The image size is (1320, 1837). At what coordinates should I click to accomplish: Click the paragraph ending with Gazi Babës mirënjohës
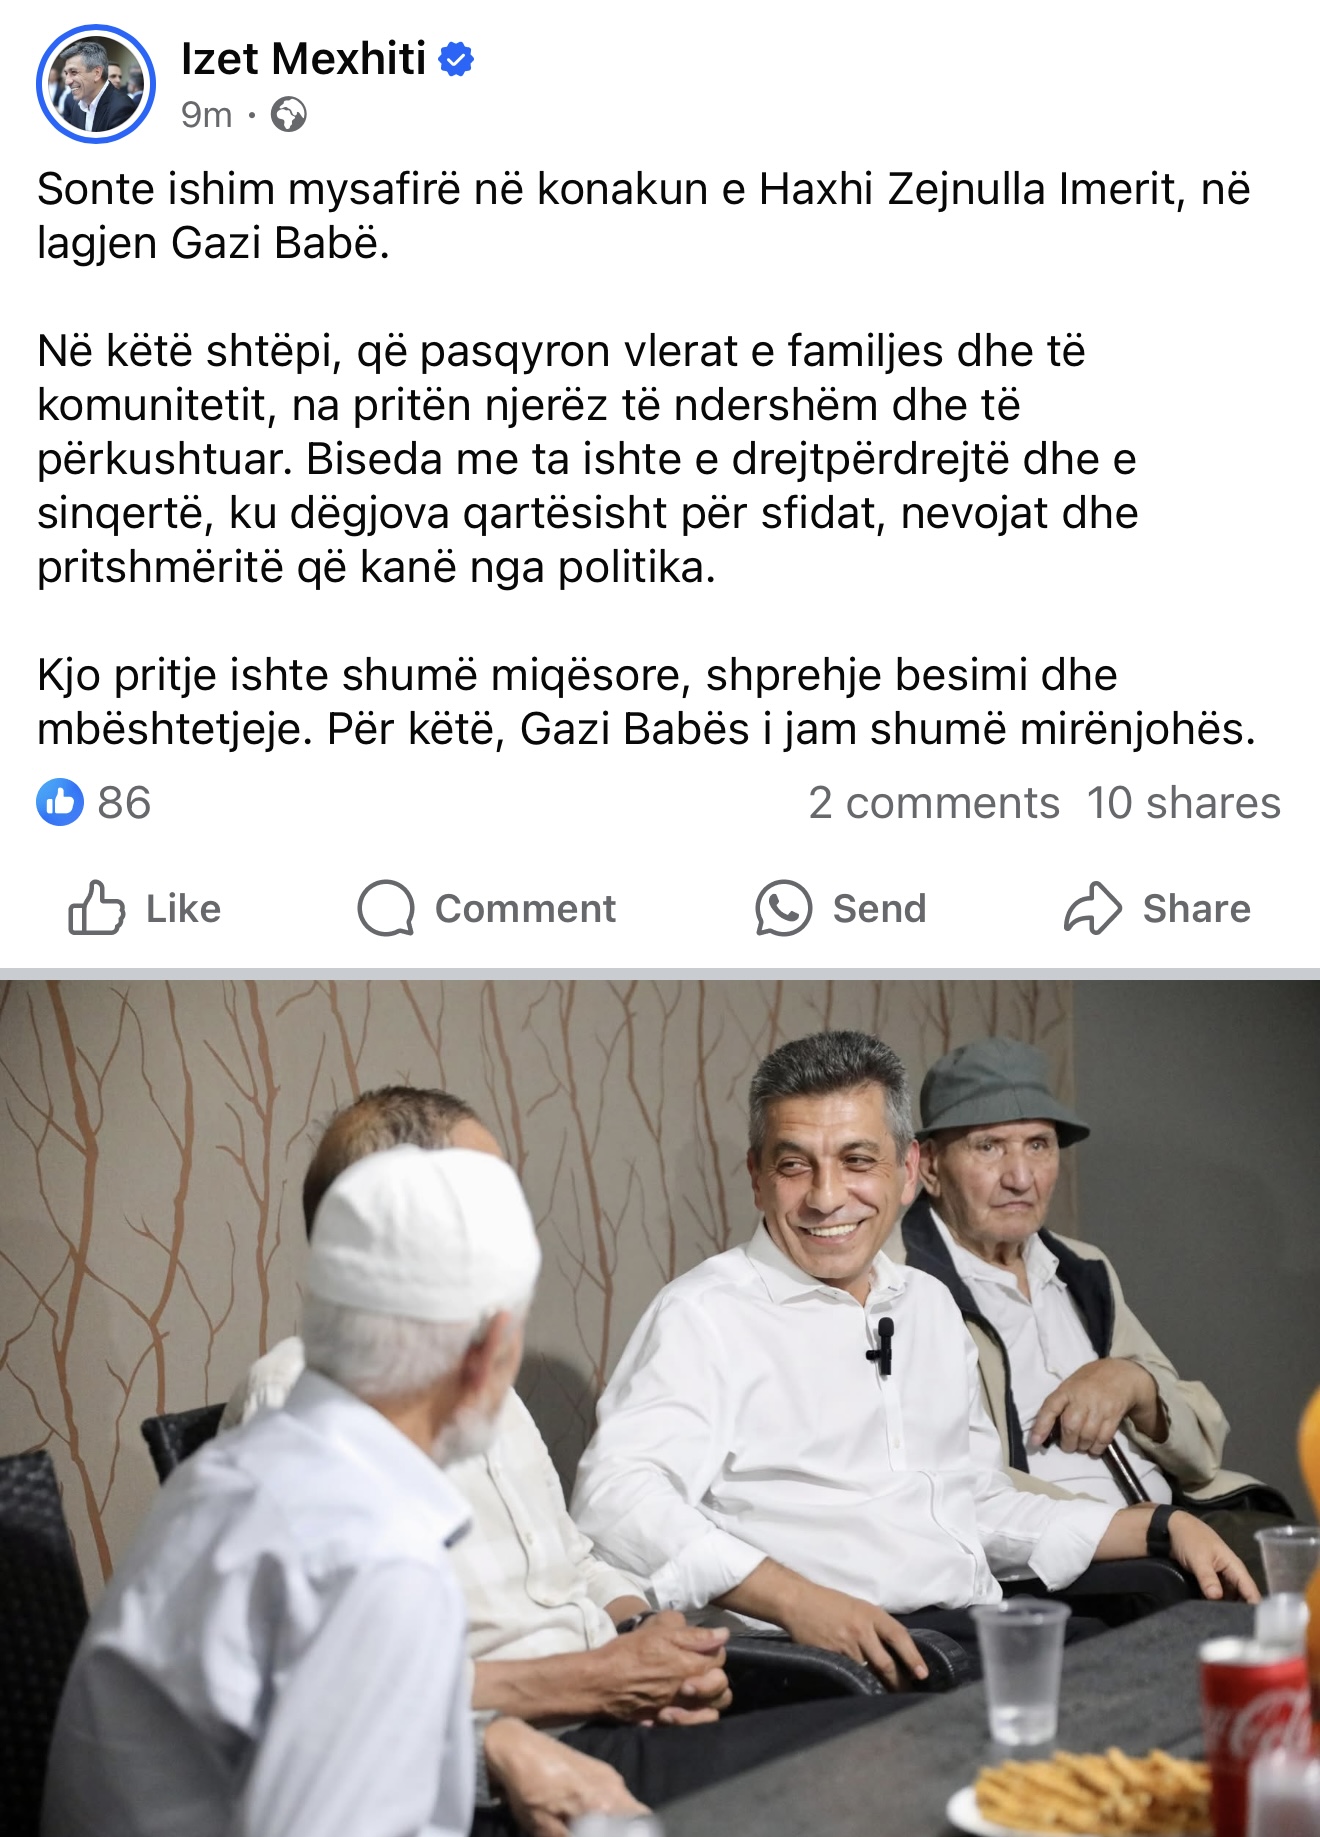click(646, 702)
